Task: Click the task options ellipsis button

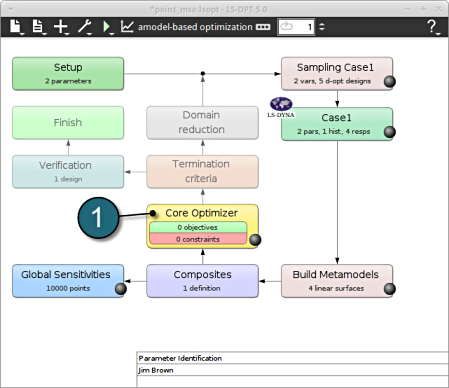Action: coord(263,27)
